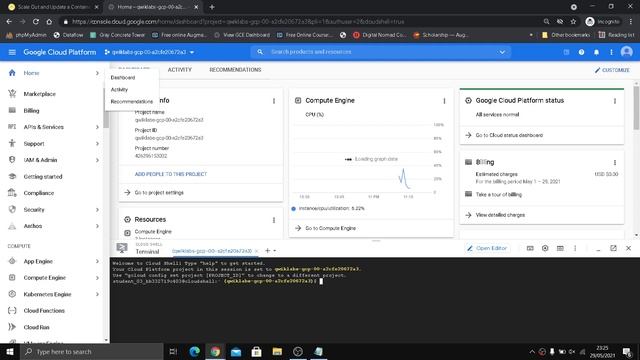Open the help question mark icon
640x360 pixels.
tap(581, 52)
